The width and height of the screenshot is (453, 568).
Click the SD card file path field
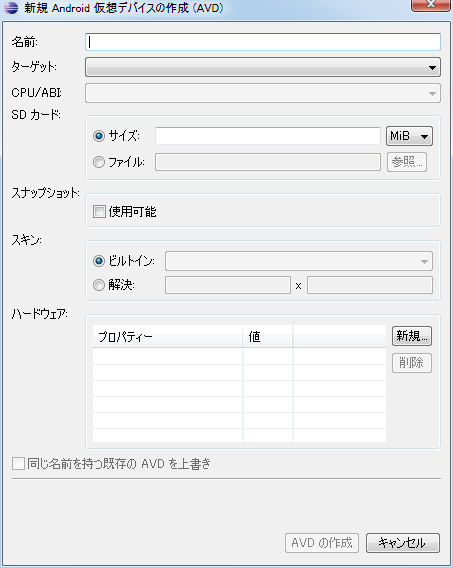coord(268,162)
